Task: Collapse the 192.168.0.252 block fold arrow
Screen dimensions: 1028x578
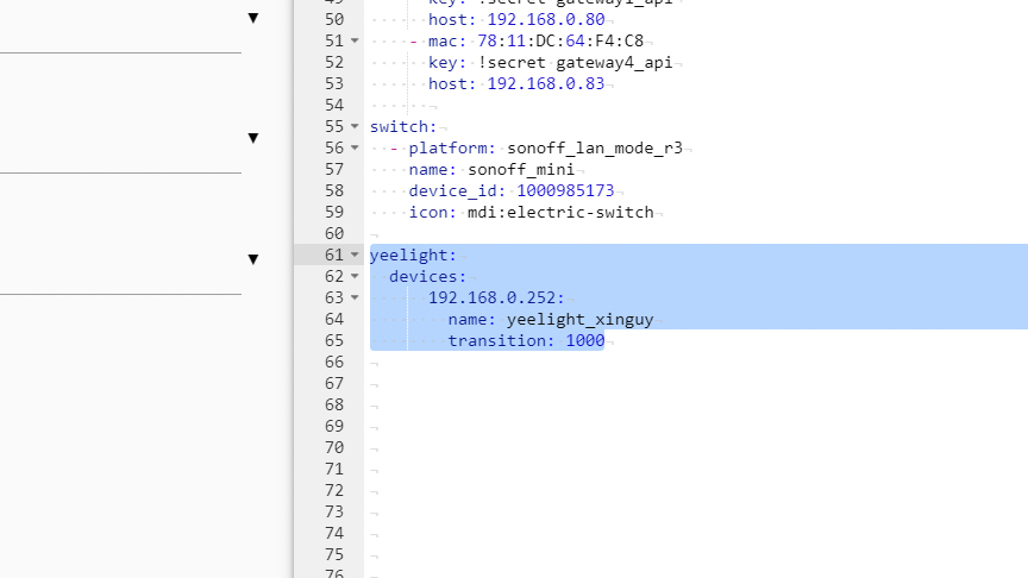Action: (355, 298)
